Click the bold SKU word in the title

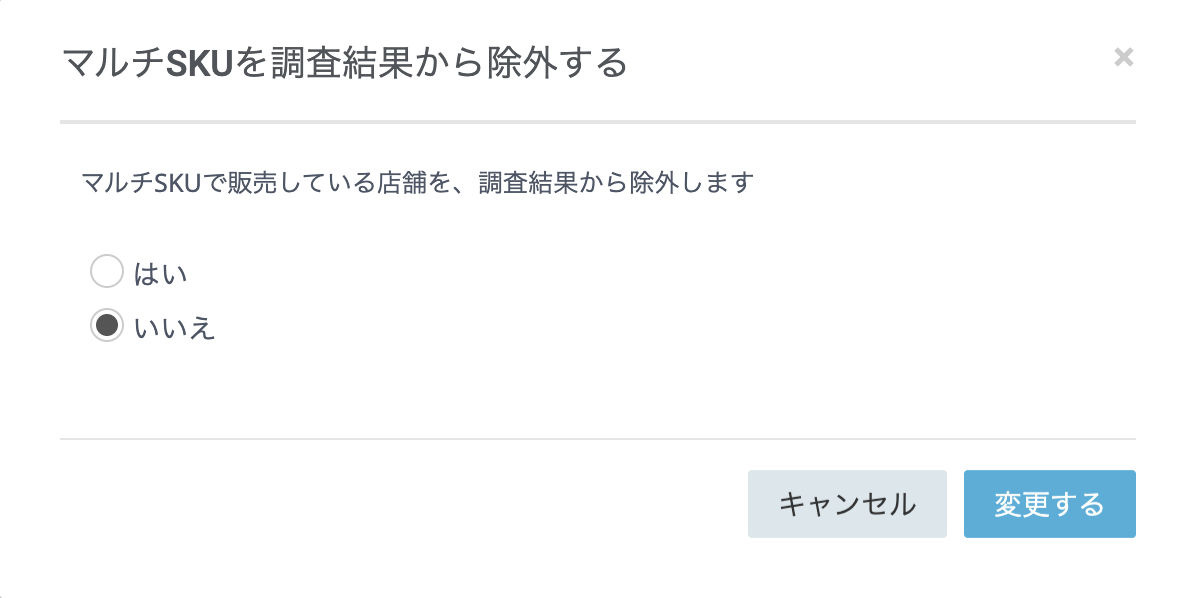pos(198,64)
